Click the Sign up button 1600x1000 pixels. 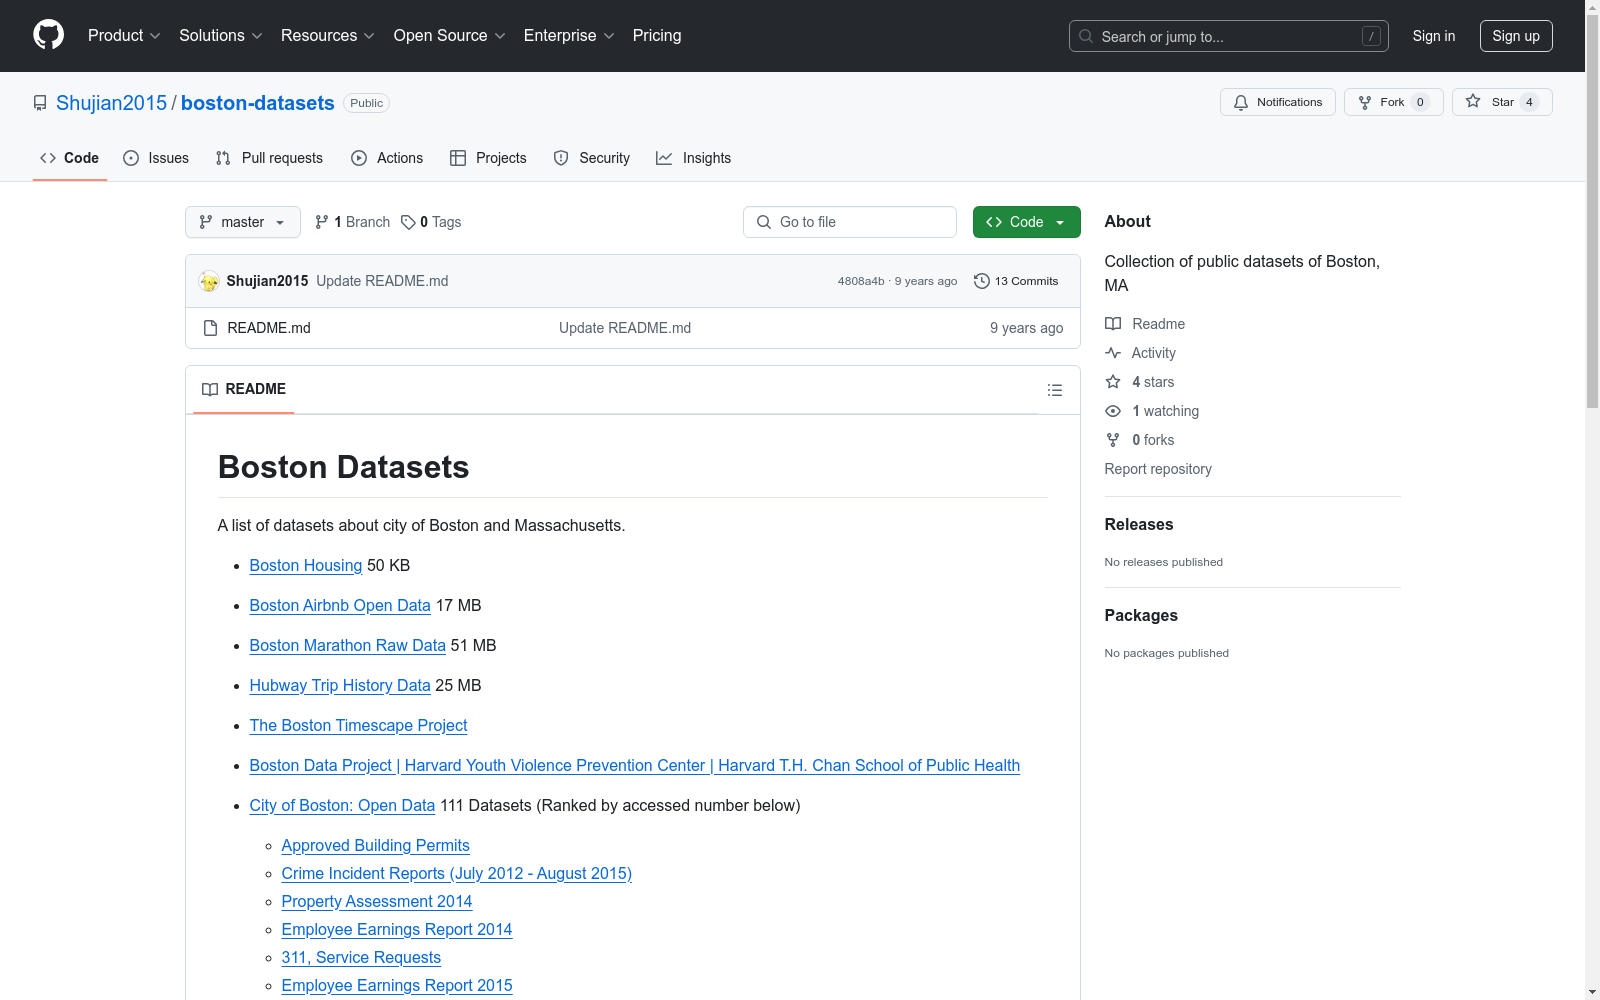coord(1516,36)
